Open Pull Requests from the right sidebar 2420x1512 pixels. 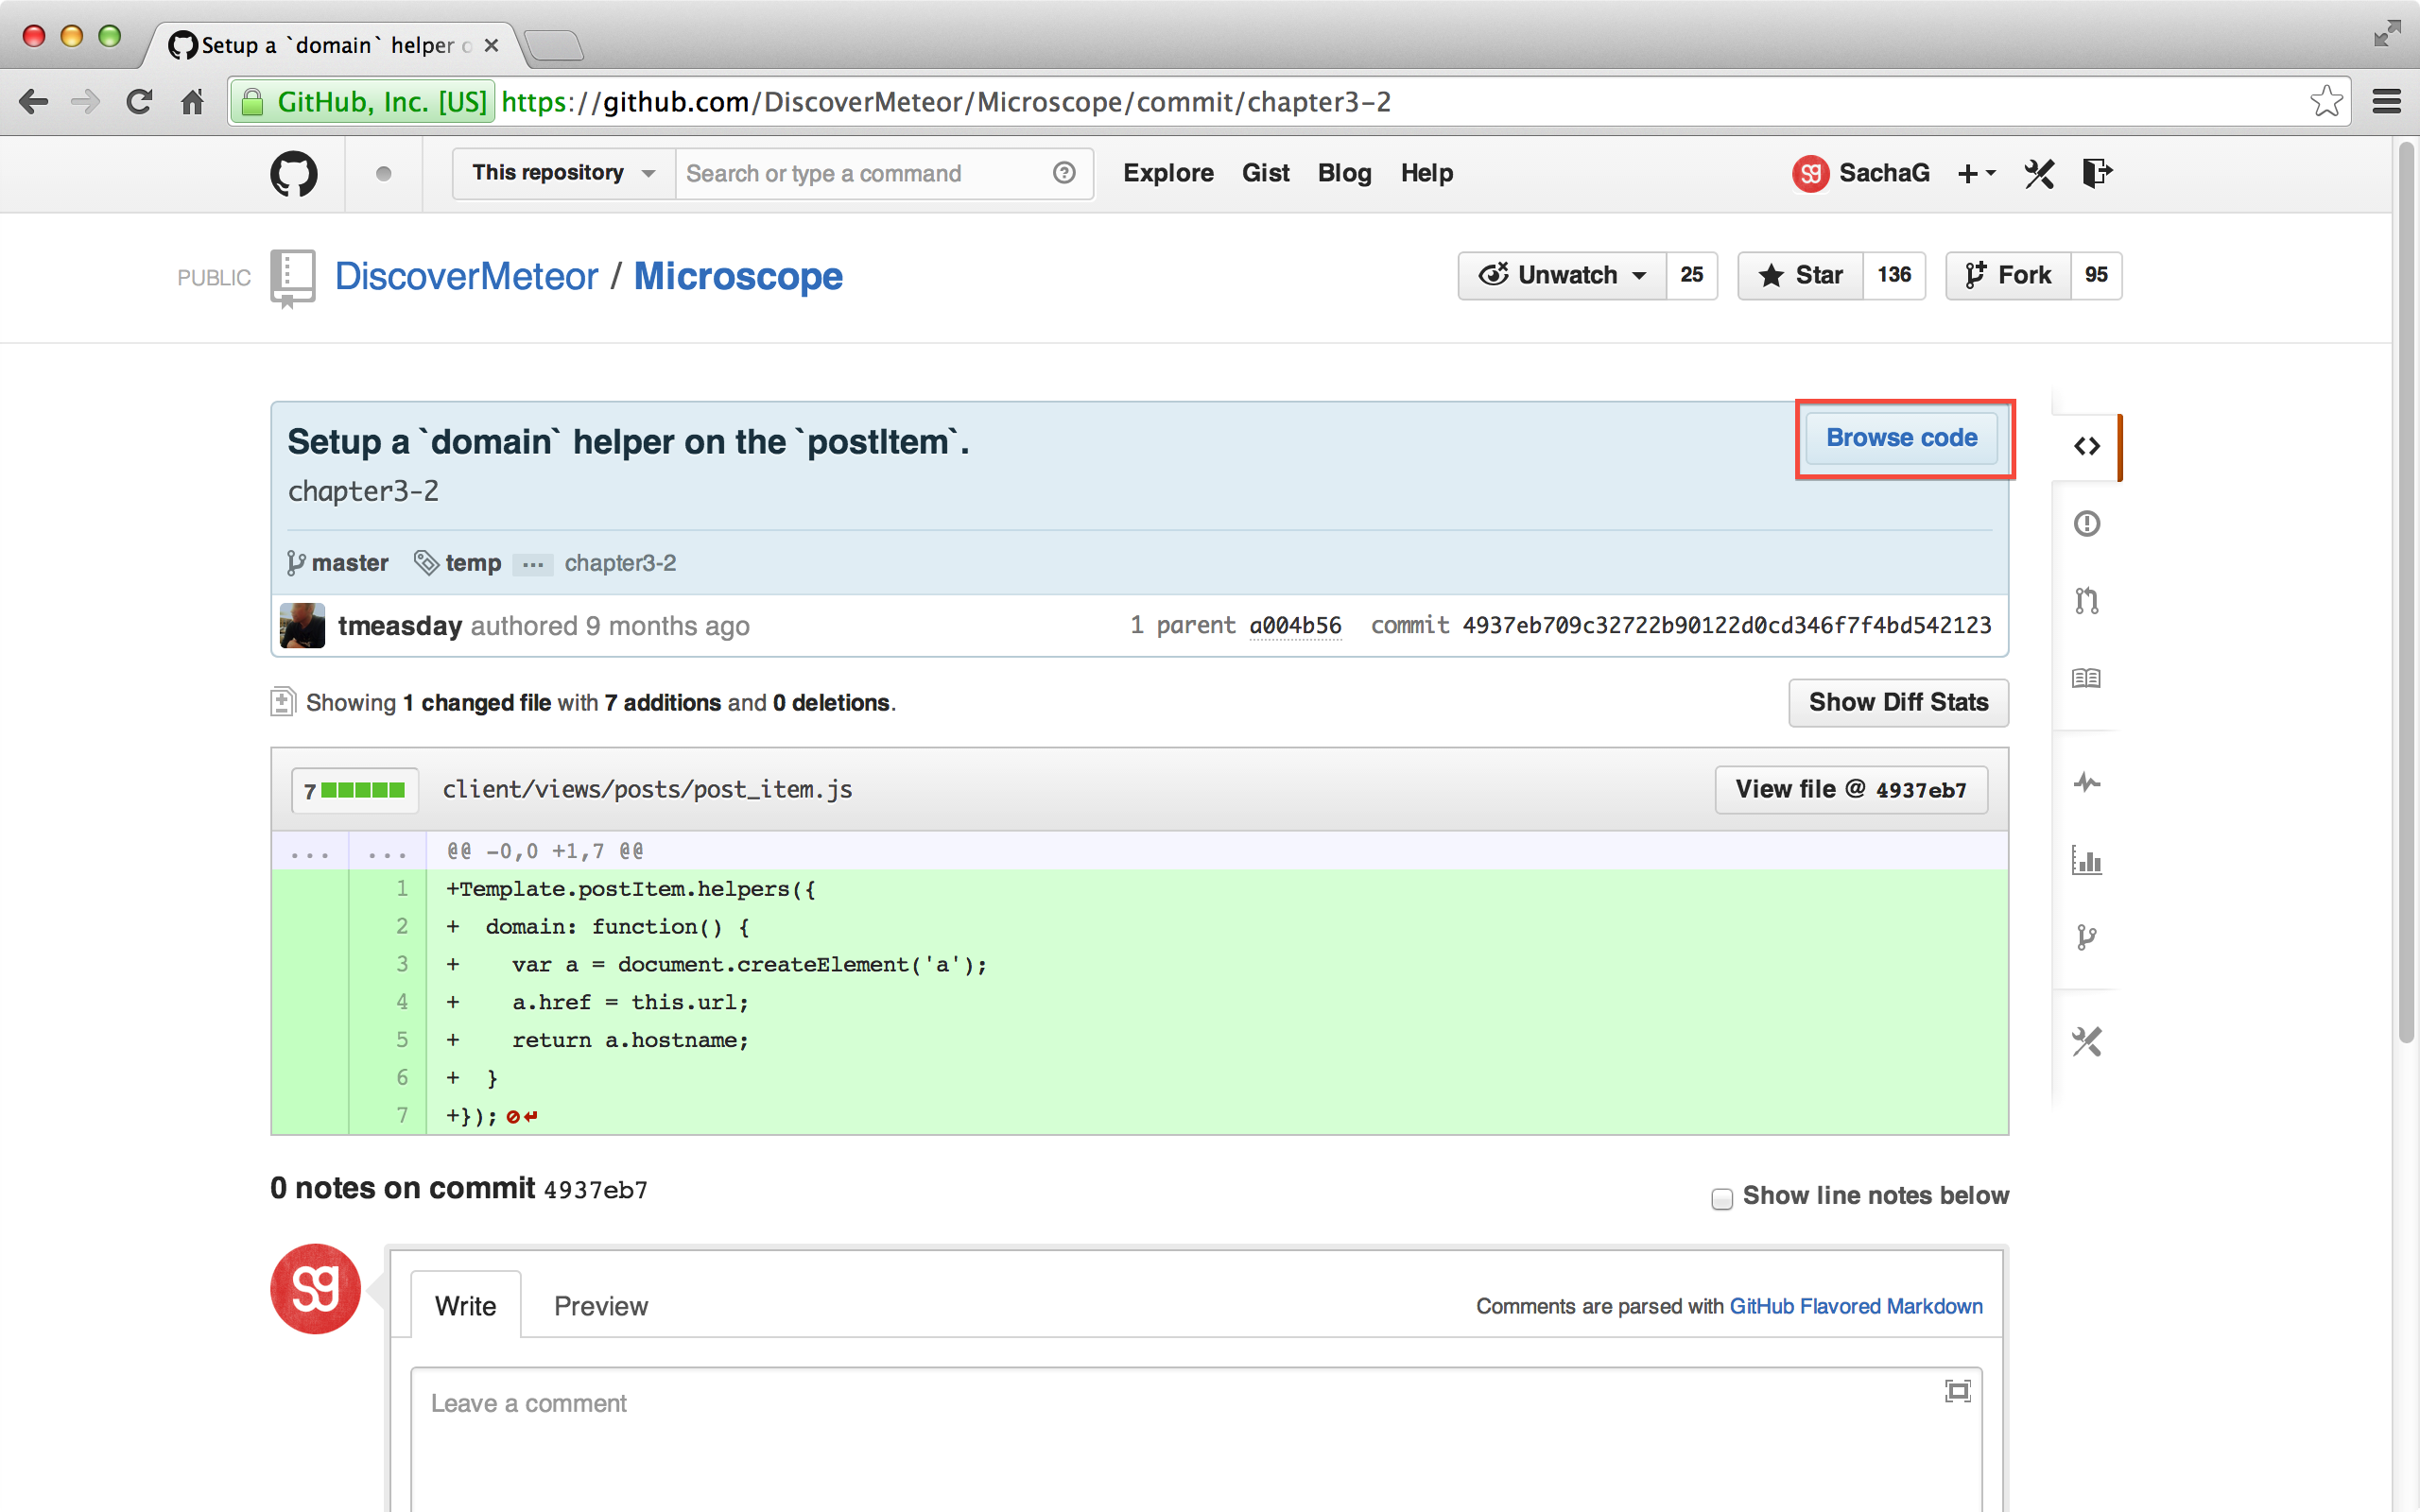click(2087, 600)
